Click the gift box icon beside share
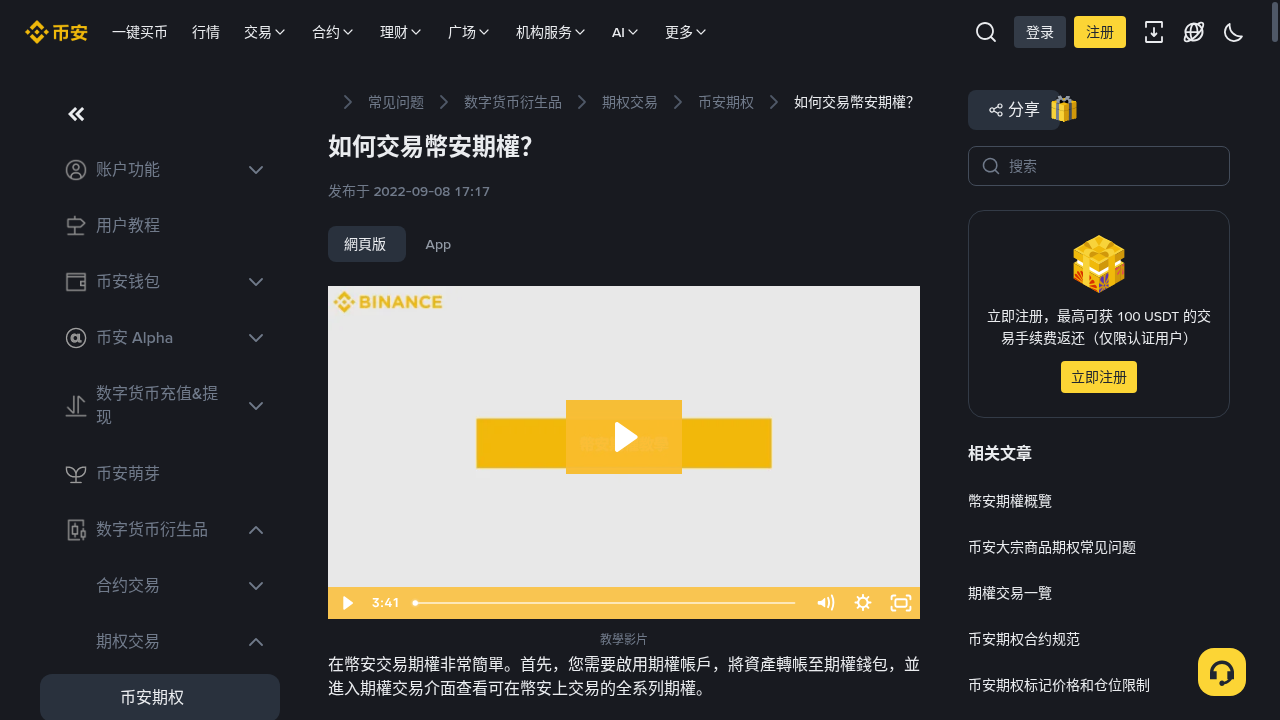Image resolution: width=1280 pixels, height=720 pixels. coord(1064,109)
